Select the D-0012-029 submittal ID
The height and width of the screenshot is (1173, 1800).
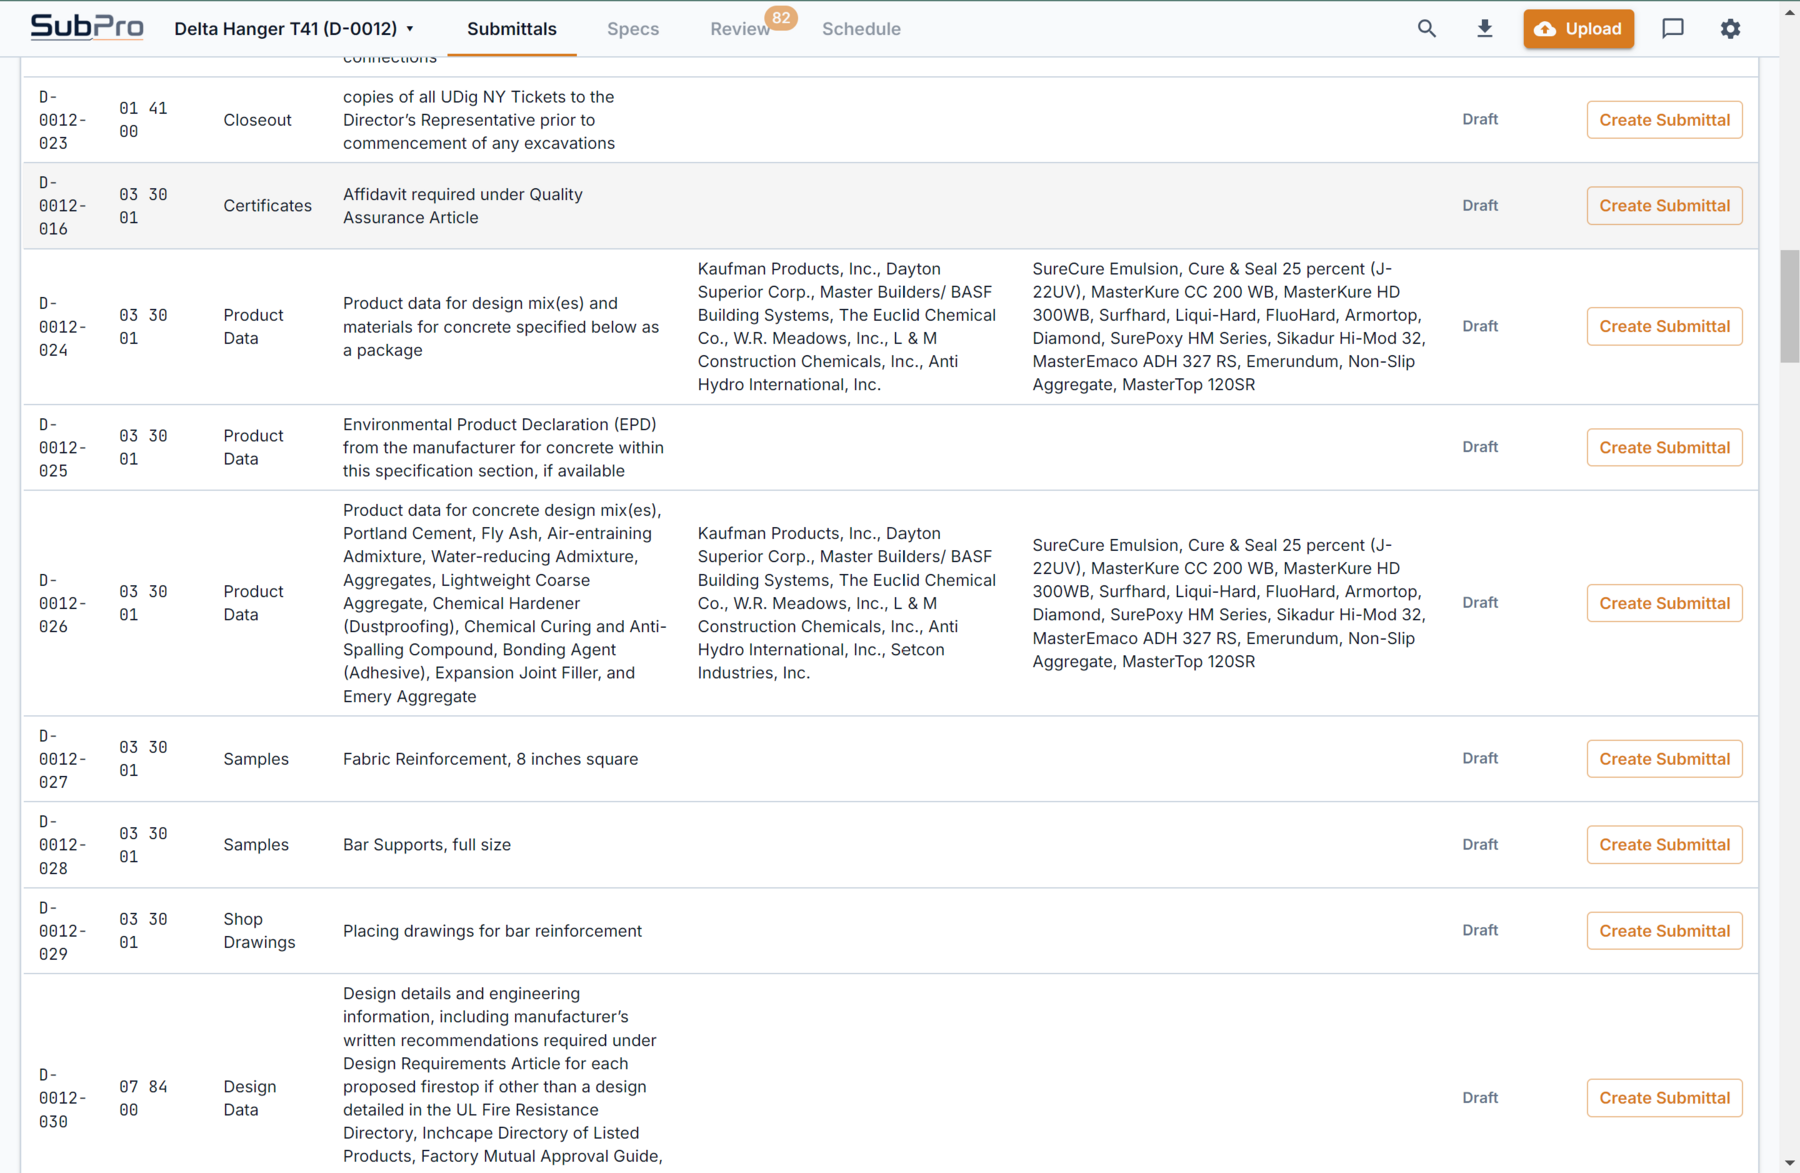pos(62,931)
